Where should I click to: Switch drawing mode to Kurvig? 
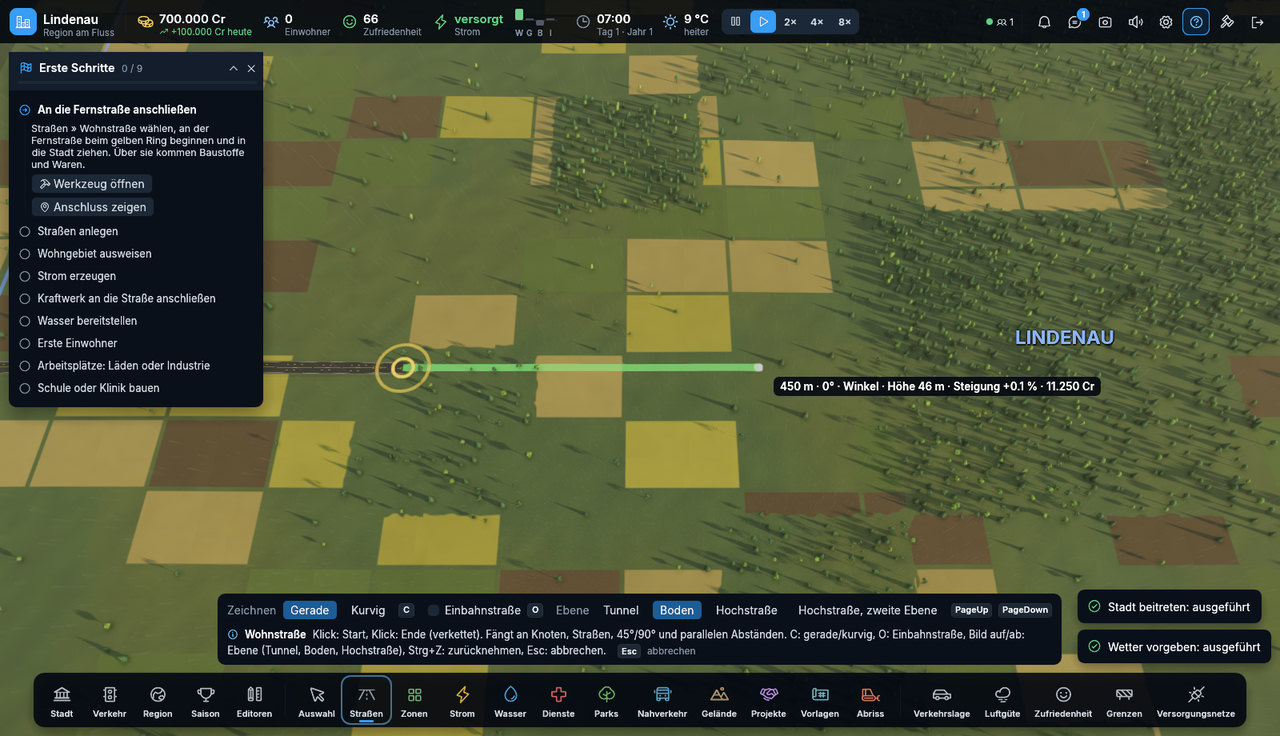(368, 610)
